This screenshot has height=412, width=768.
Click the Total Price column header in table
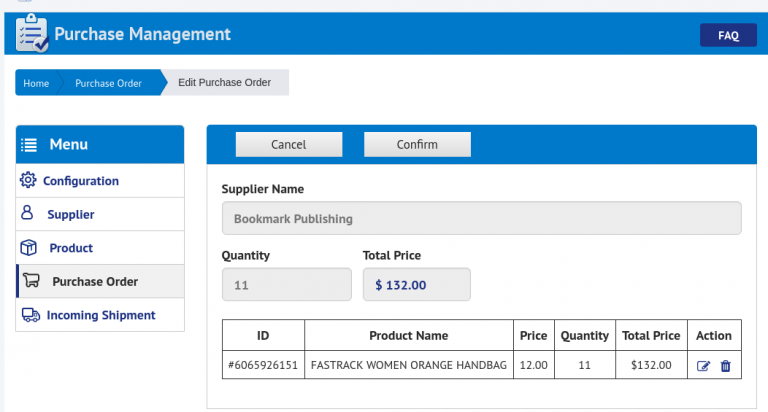[x=651, y=336]
